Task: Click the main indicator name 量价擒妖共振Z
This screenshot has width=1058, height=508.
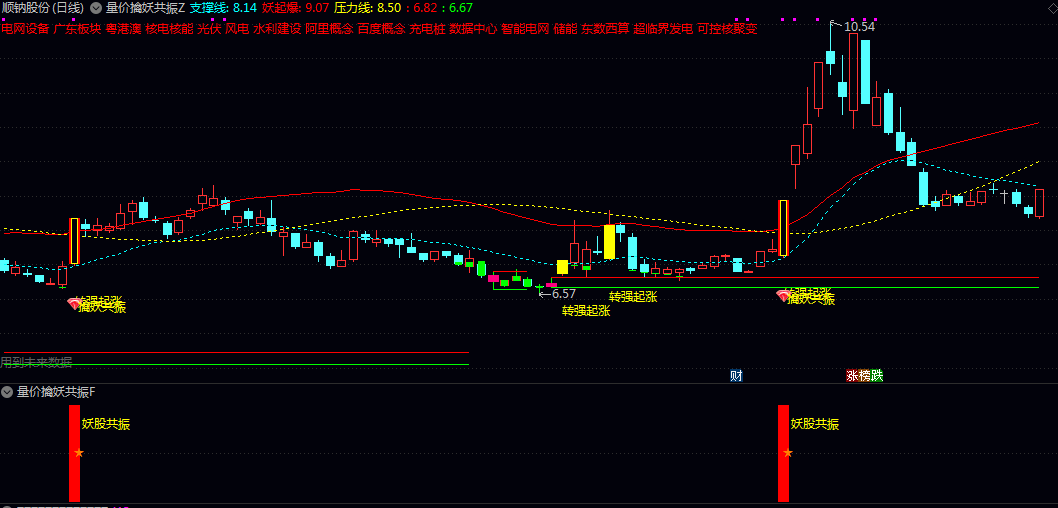Action: coord(145,9)
